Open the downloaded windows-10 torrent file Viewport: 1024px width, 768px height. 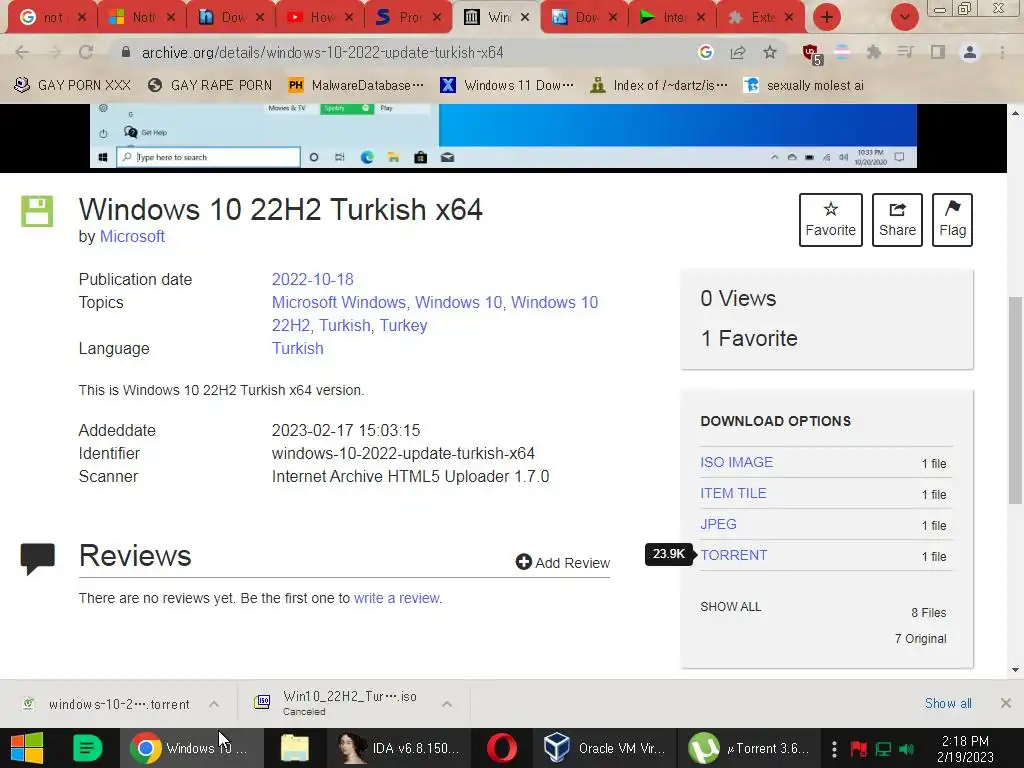coord(106,704)
